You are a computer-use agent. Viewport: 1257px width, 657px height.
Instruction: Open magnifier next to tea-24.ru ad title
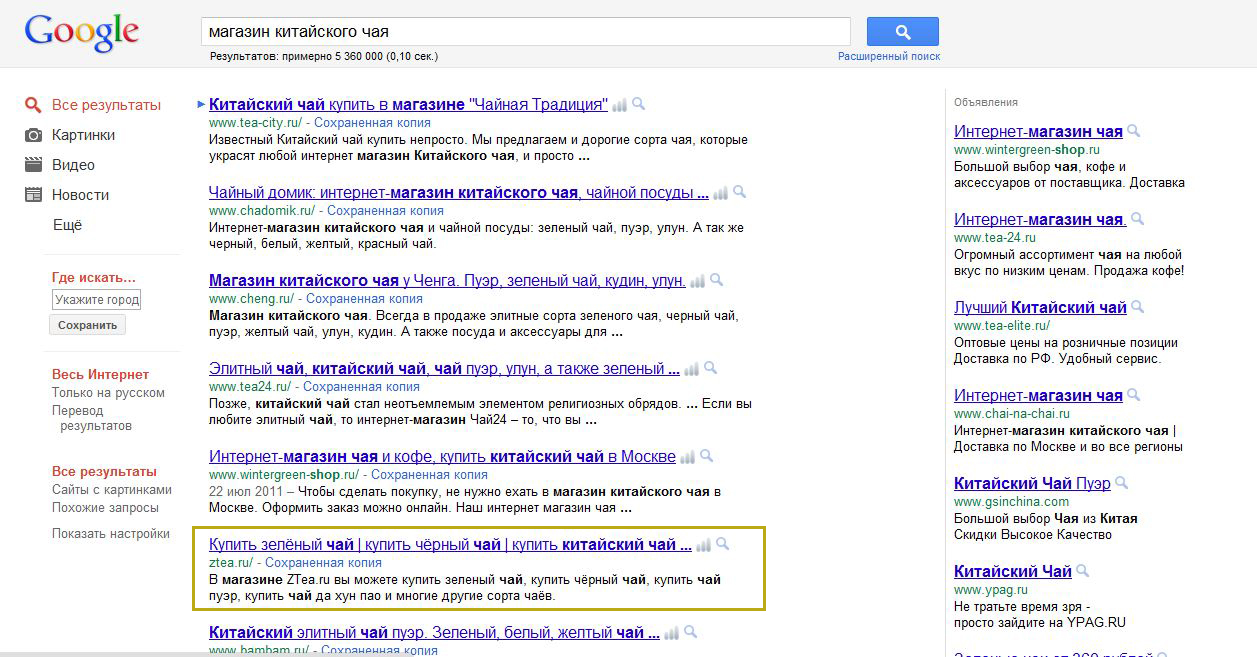(1138, 219)
